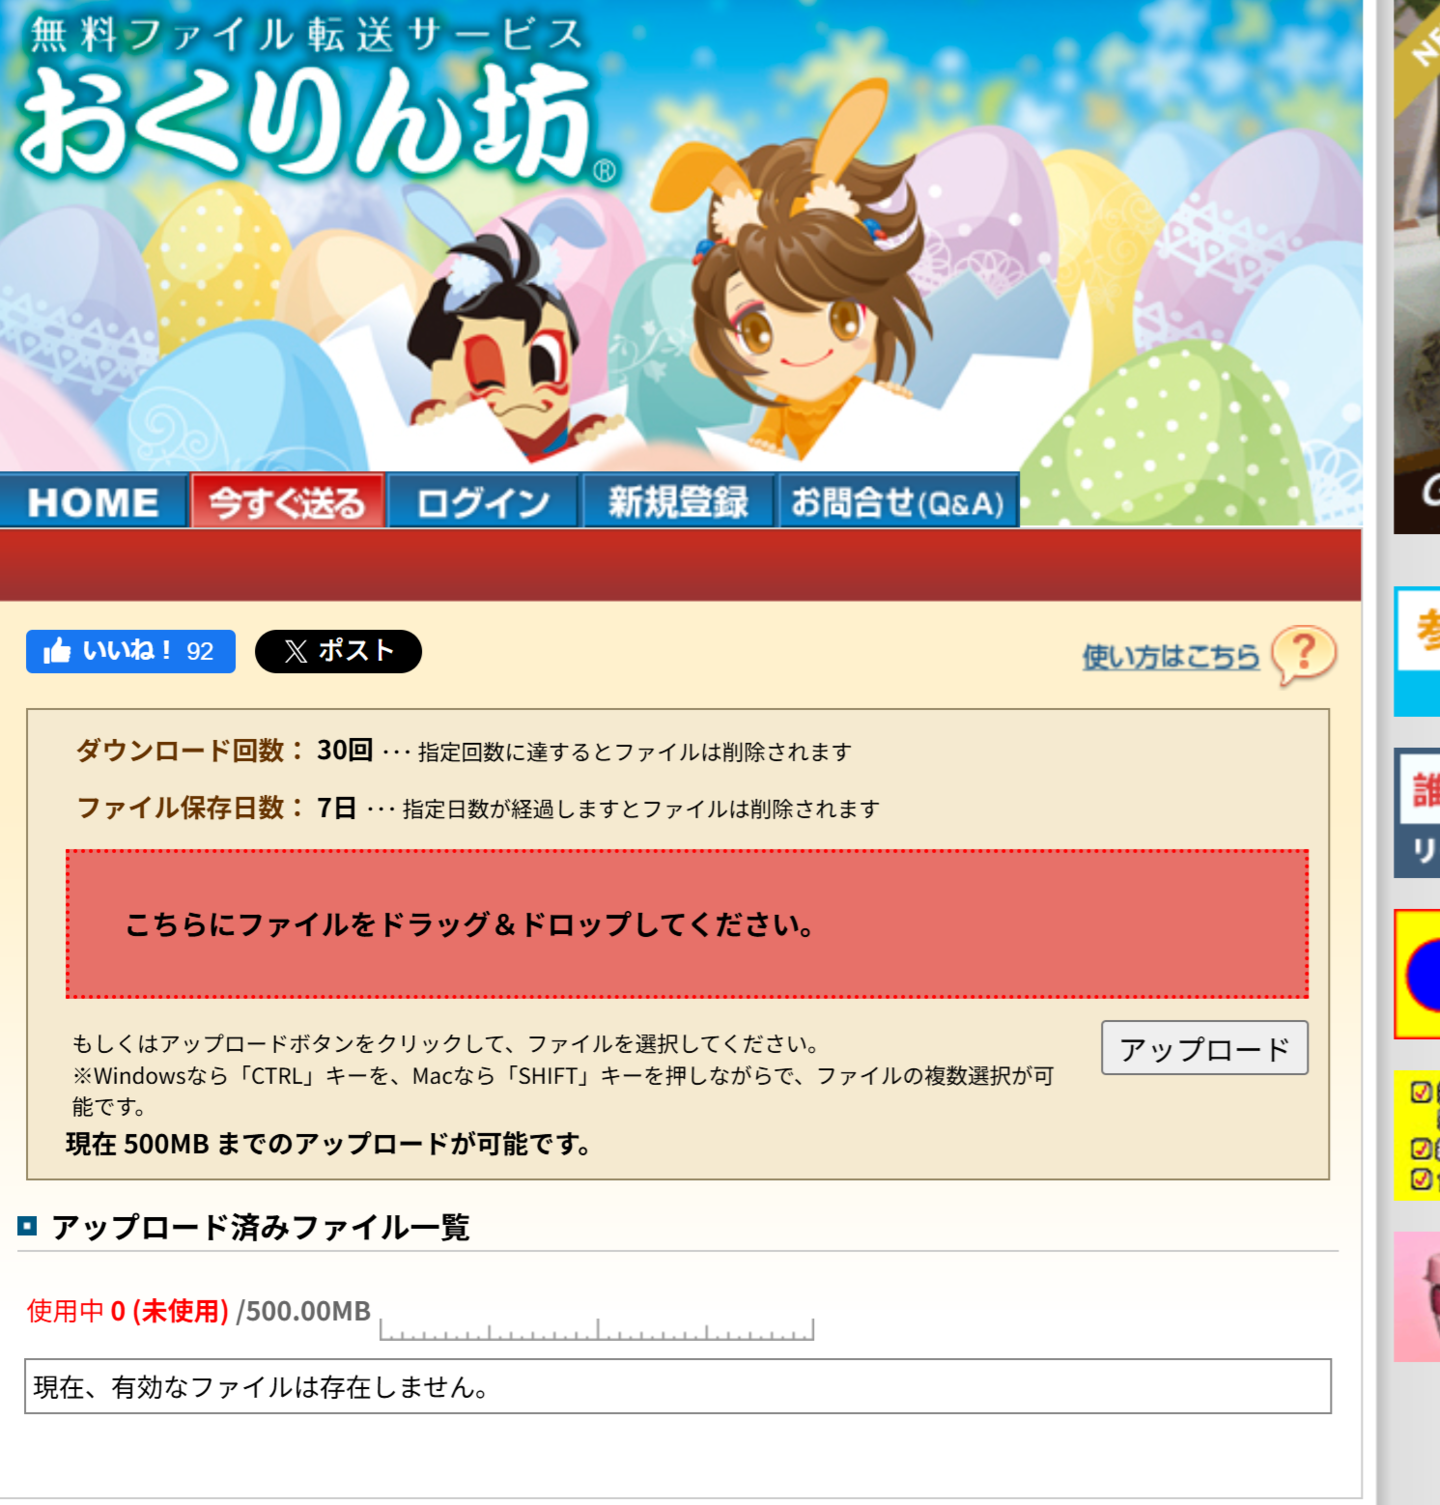Viewport: 1440px width, 1505px height.
Task: Select the 今すぐ送る tab
Action: (288, 501)
